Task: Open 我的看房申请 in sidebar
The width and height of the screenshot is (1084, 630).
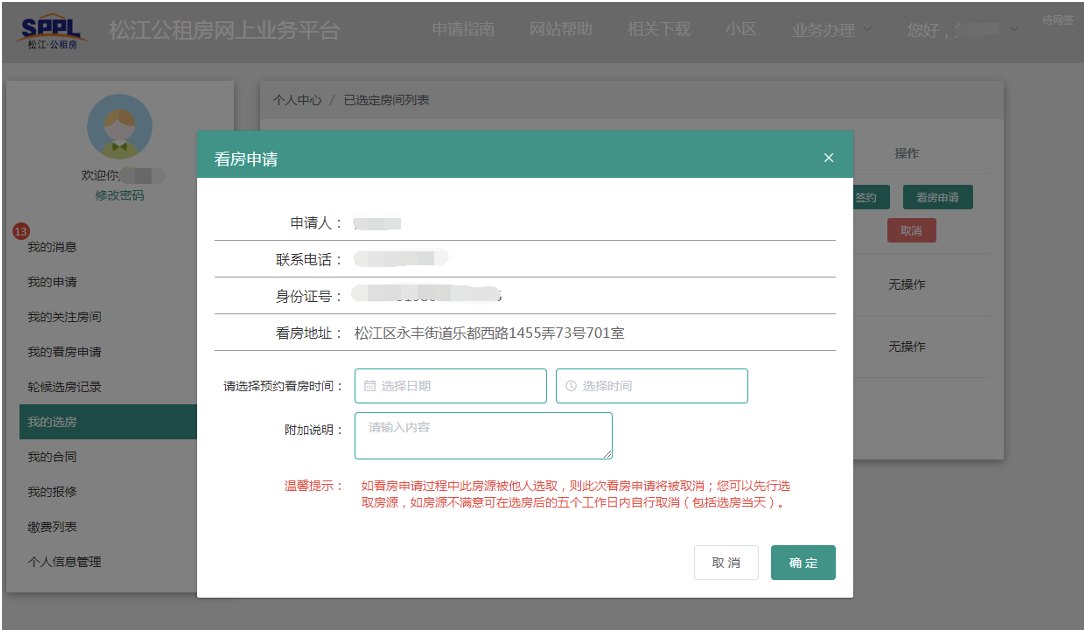Action: click(64, 352)
